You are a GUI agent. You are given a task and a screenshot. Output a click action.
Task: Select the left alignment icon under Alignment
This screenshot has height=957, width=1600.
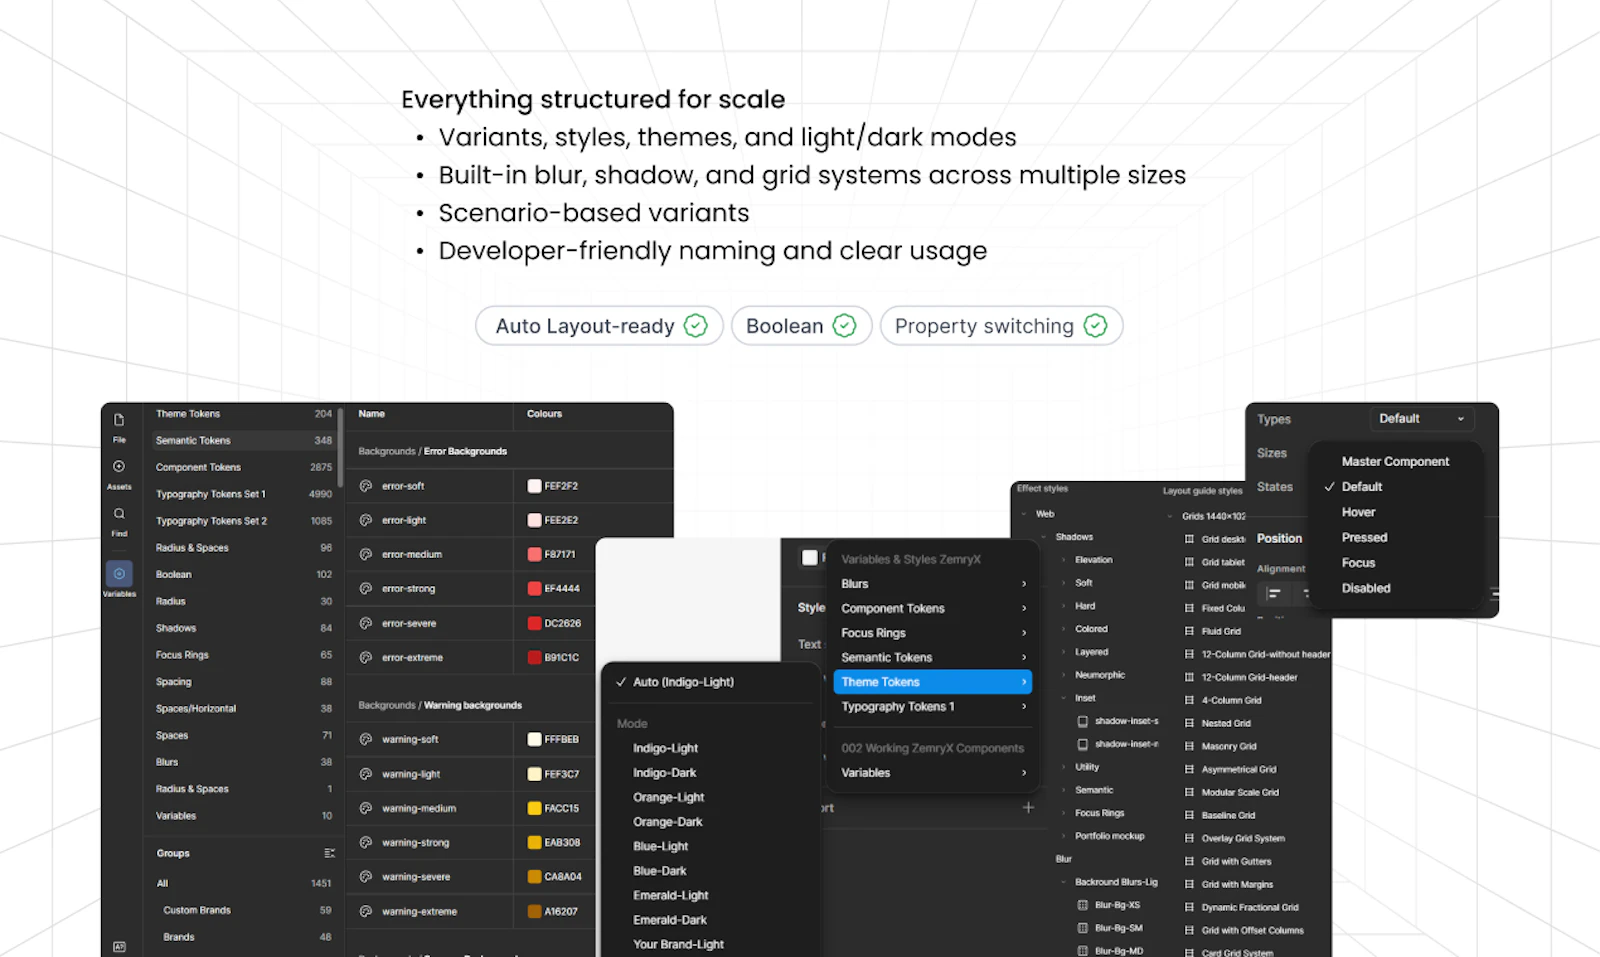click(1276, 593)
